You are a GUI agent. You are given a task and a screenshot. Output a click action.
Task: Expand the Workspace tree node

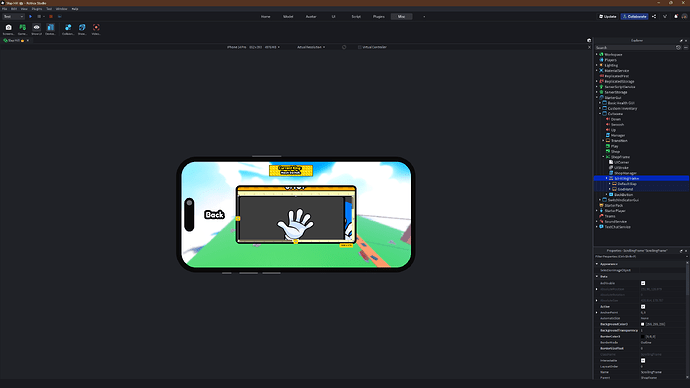tap(597, 55)
